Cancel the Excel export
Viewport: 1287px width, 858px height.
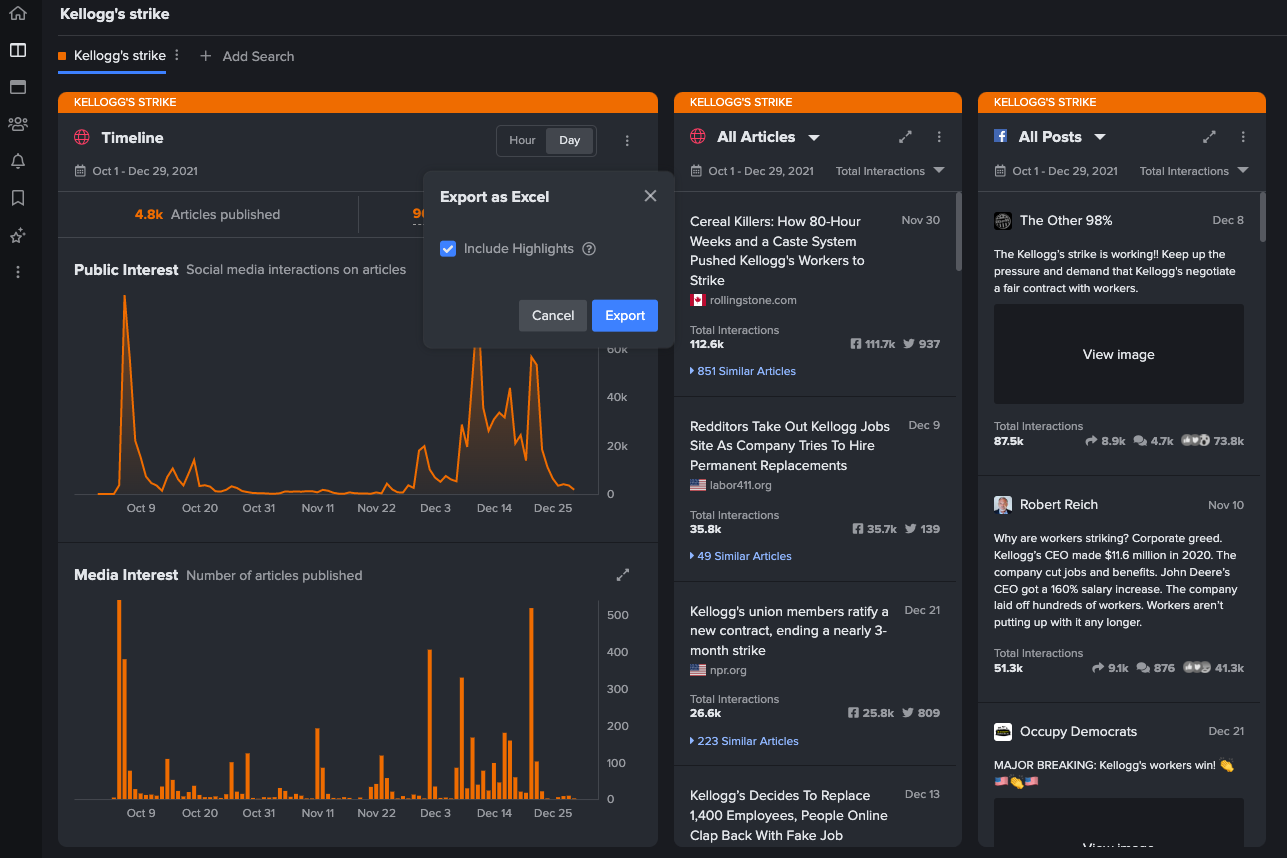[553, 315]
